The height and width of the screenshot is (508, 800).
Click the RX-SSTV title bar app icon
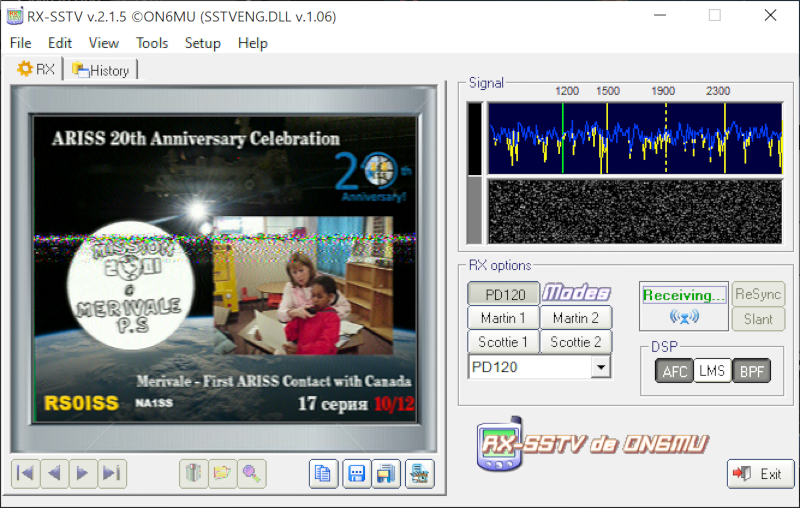[x=15, y=16]
